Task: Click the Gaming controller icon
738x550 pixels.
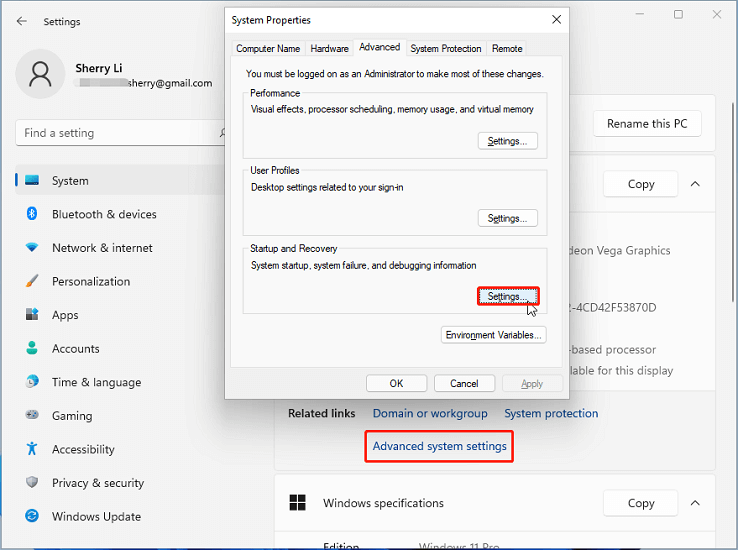Action: 32,415
